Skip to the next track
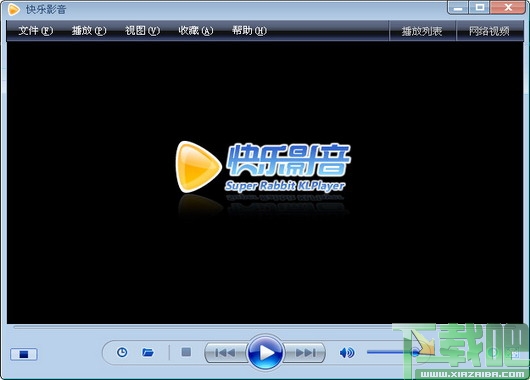This screenshot has width=530, height=380. point(305,353)
